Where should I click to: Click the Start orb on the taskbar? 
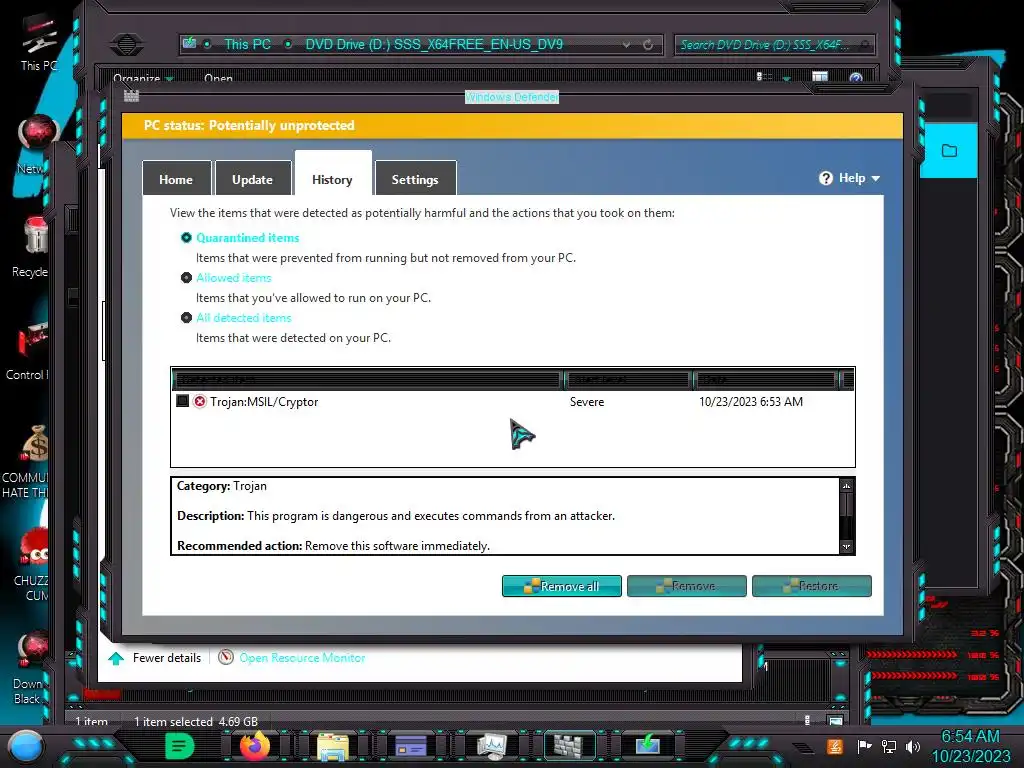pyautogui.click(x=25, y=746)
